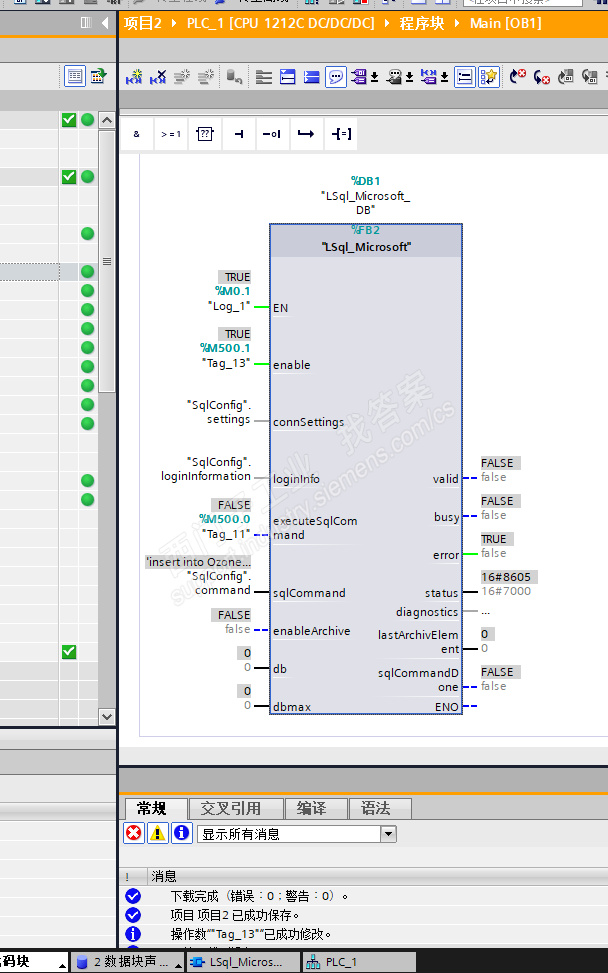This screenshot has width=608, height=973.
Task: Click the %DB1 "LSql_Microsoft_DB" instance label
Action: coord(365,195)
